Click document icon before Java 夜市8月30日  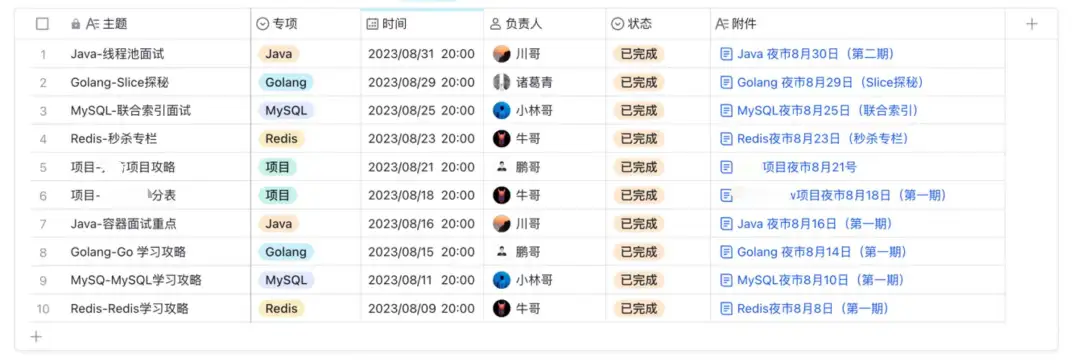[726, 54]
